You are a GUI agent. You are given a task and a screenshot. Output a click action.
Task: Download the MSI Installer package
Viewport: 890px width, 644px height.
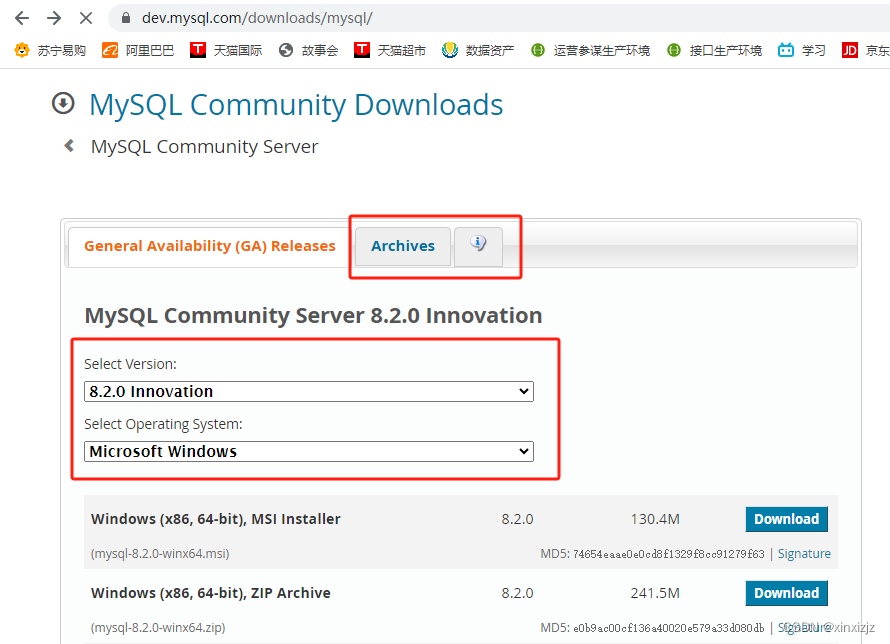tap(787, 519)
